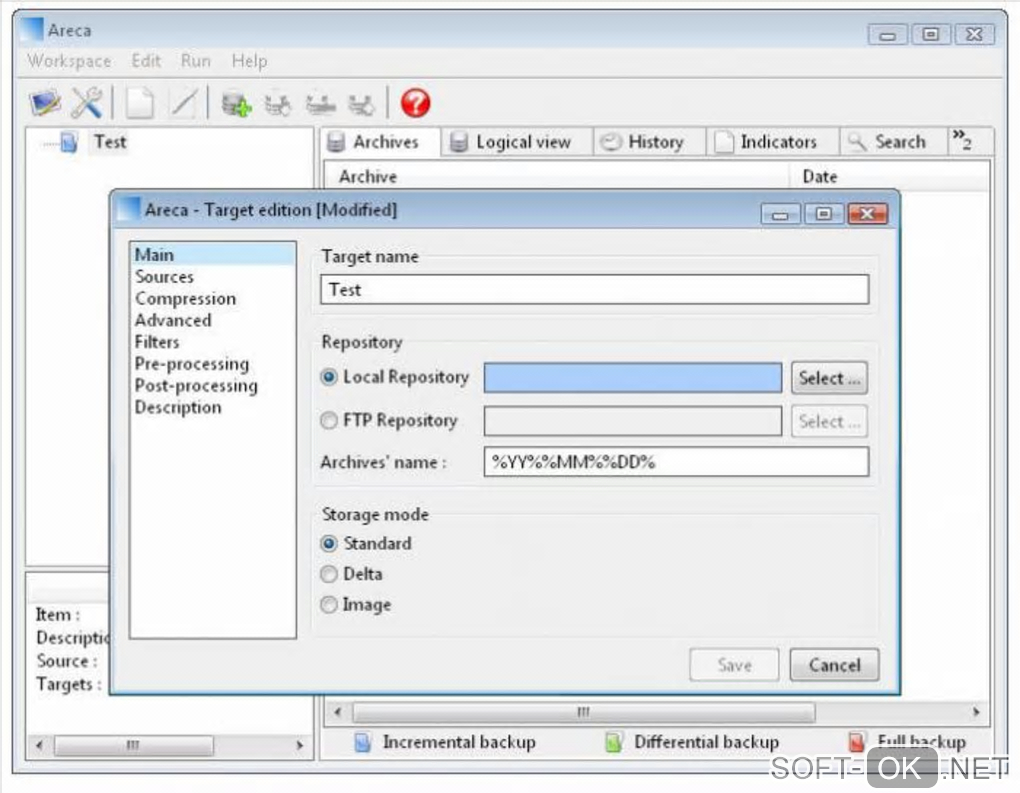Click the Incremental backup legend icon
Screen dimensions: 1020x793
pos(363,742)
